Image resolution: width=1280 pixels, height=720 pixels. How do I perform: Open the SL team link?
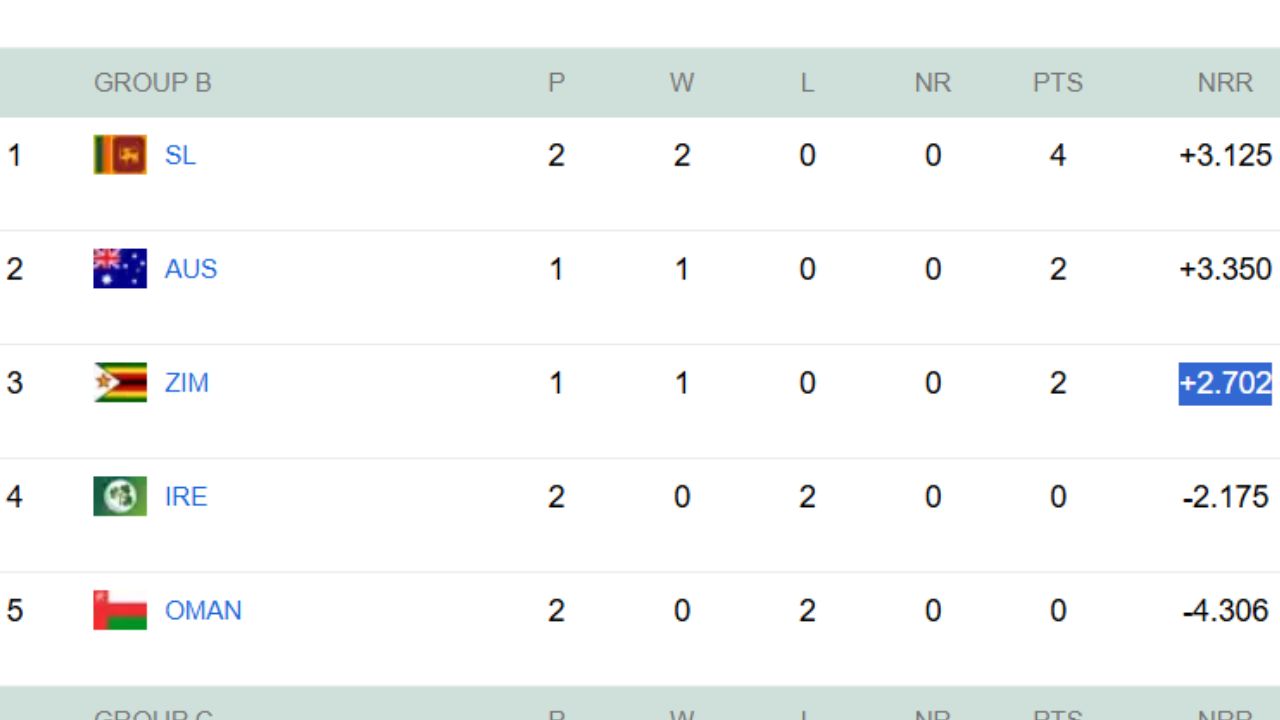[x=180, y=155]
